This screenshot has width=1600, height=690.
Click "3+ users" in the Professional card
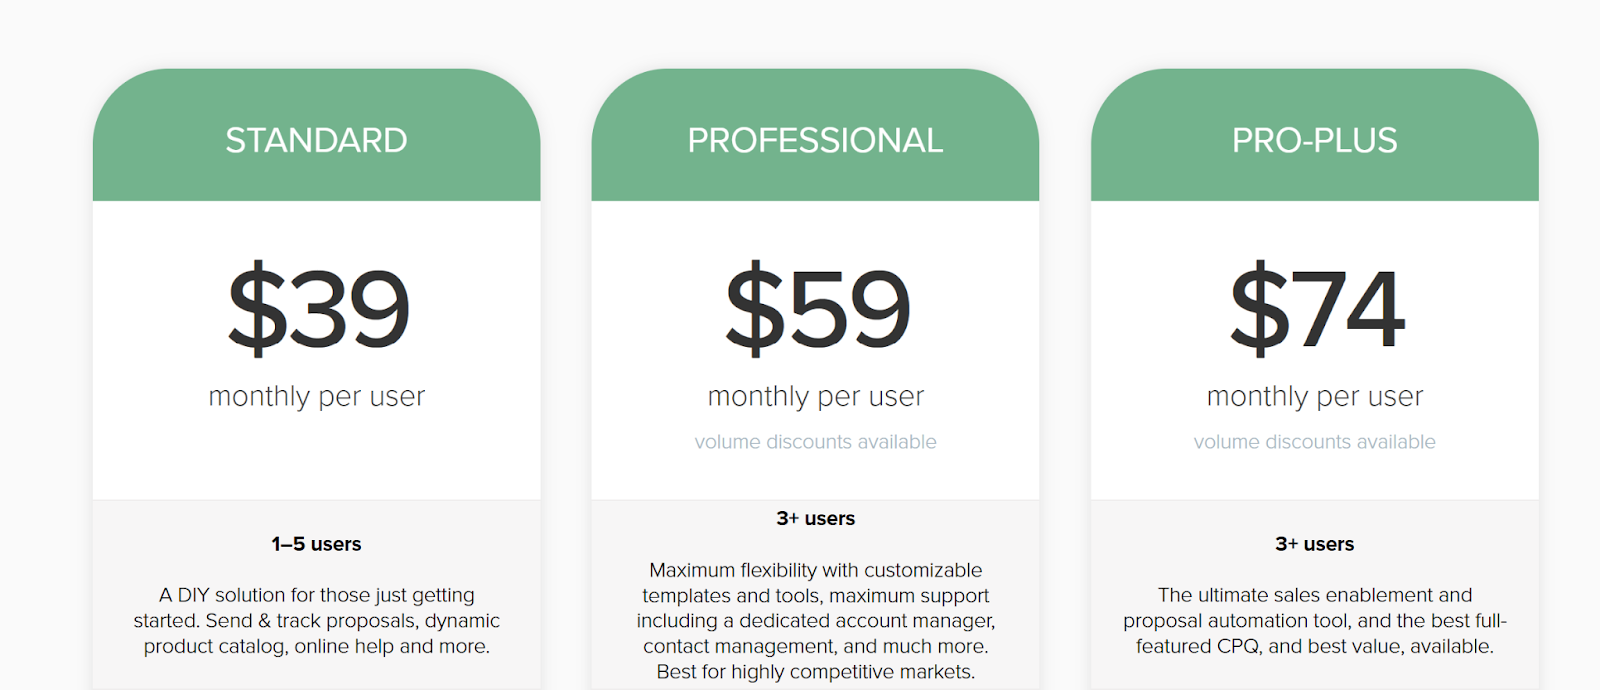pos(815,519)
